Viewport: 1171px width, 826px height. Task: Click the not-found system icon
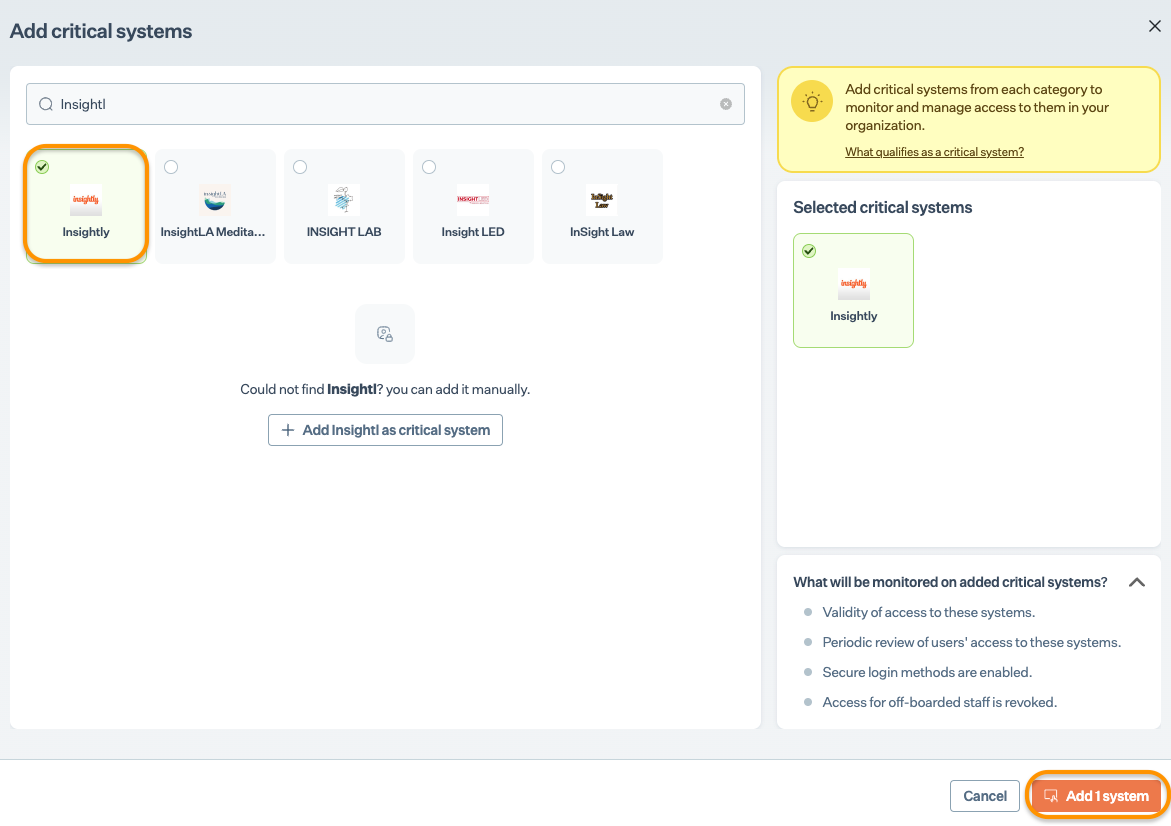385,334
